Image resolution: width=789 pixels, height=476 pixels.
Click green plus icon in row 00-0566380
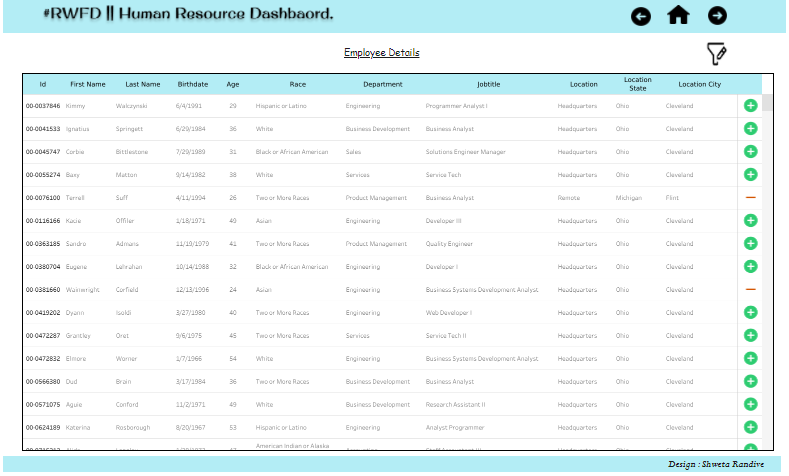point(750,381)
